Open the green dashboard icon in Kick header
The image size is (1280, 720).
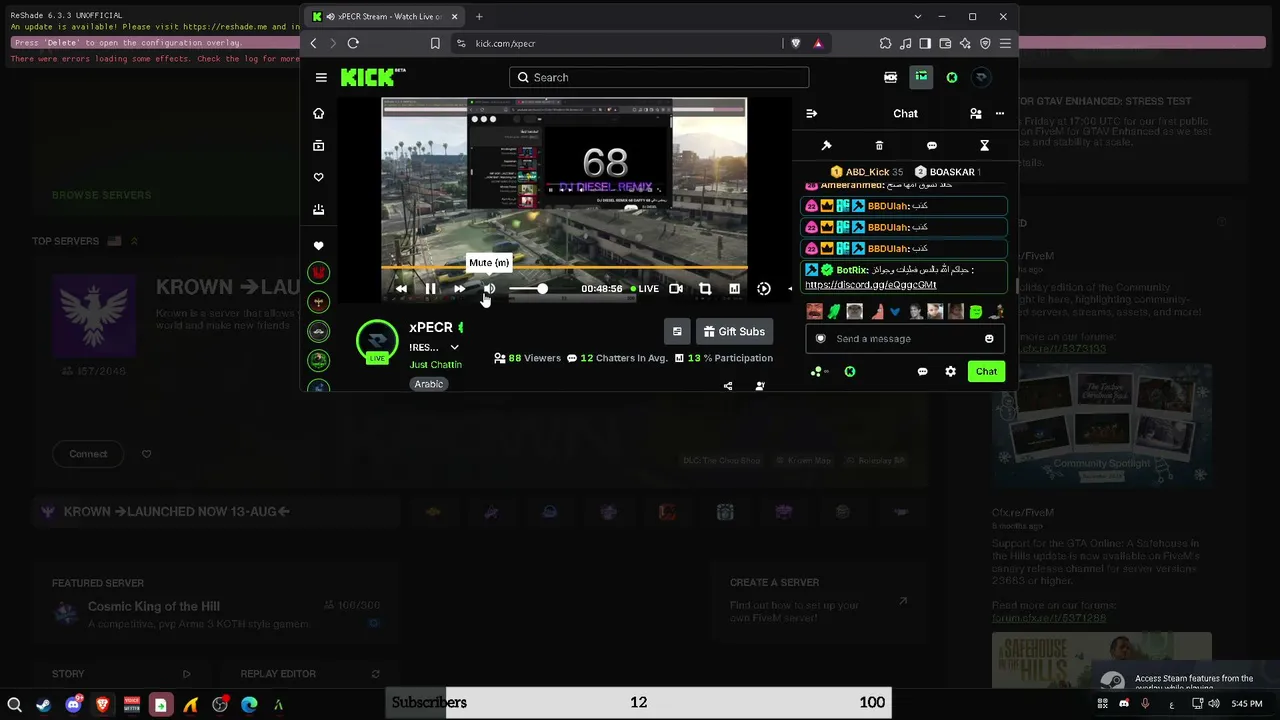(x=921, y=77)
